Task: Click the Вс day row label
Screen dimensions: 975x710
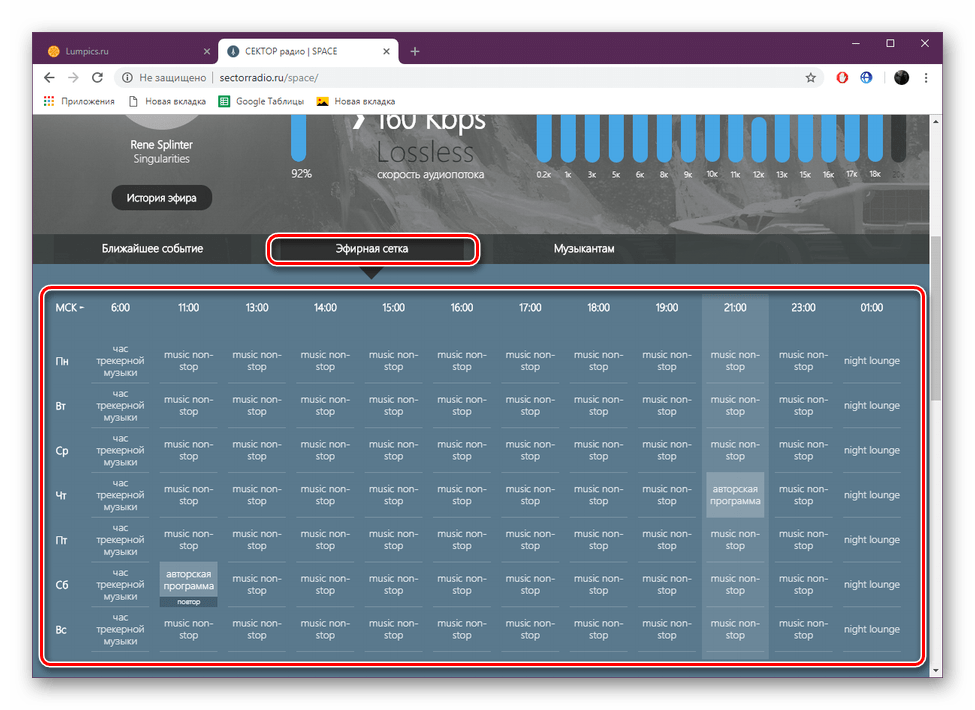Action: 61,630
